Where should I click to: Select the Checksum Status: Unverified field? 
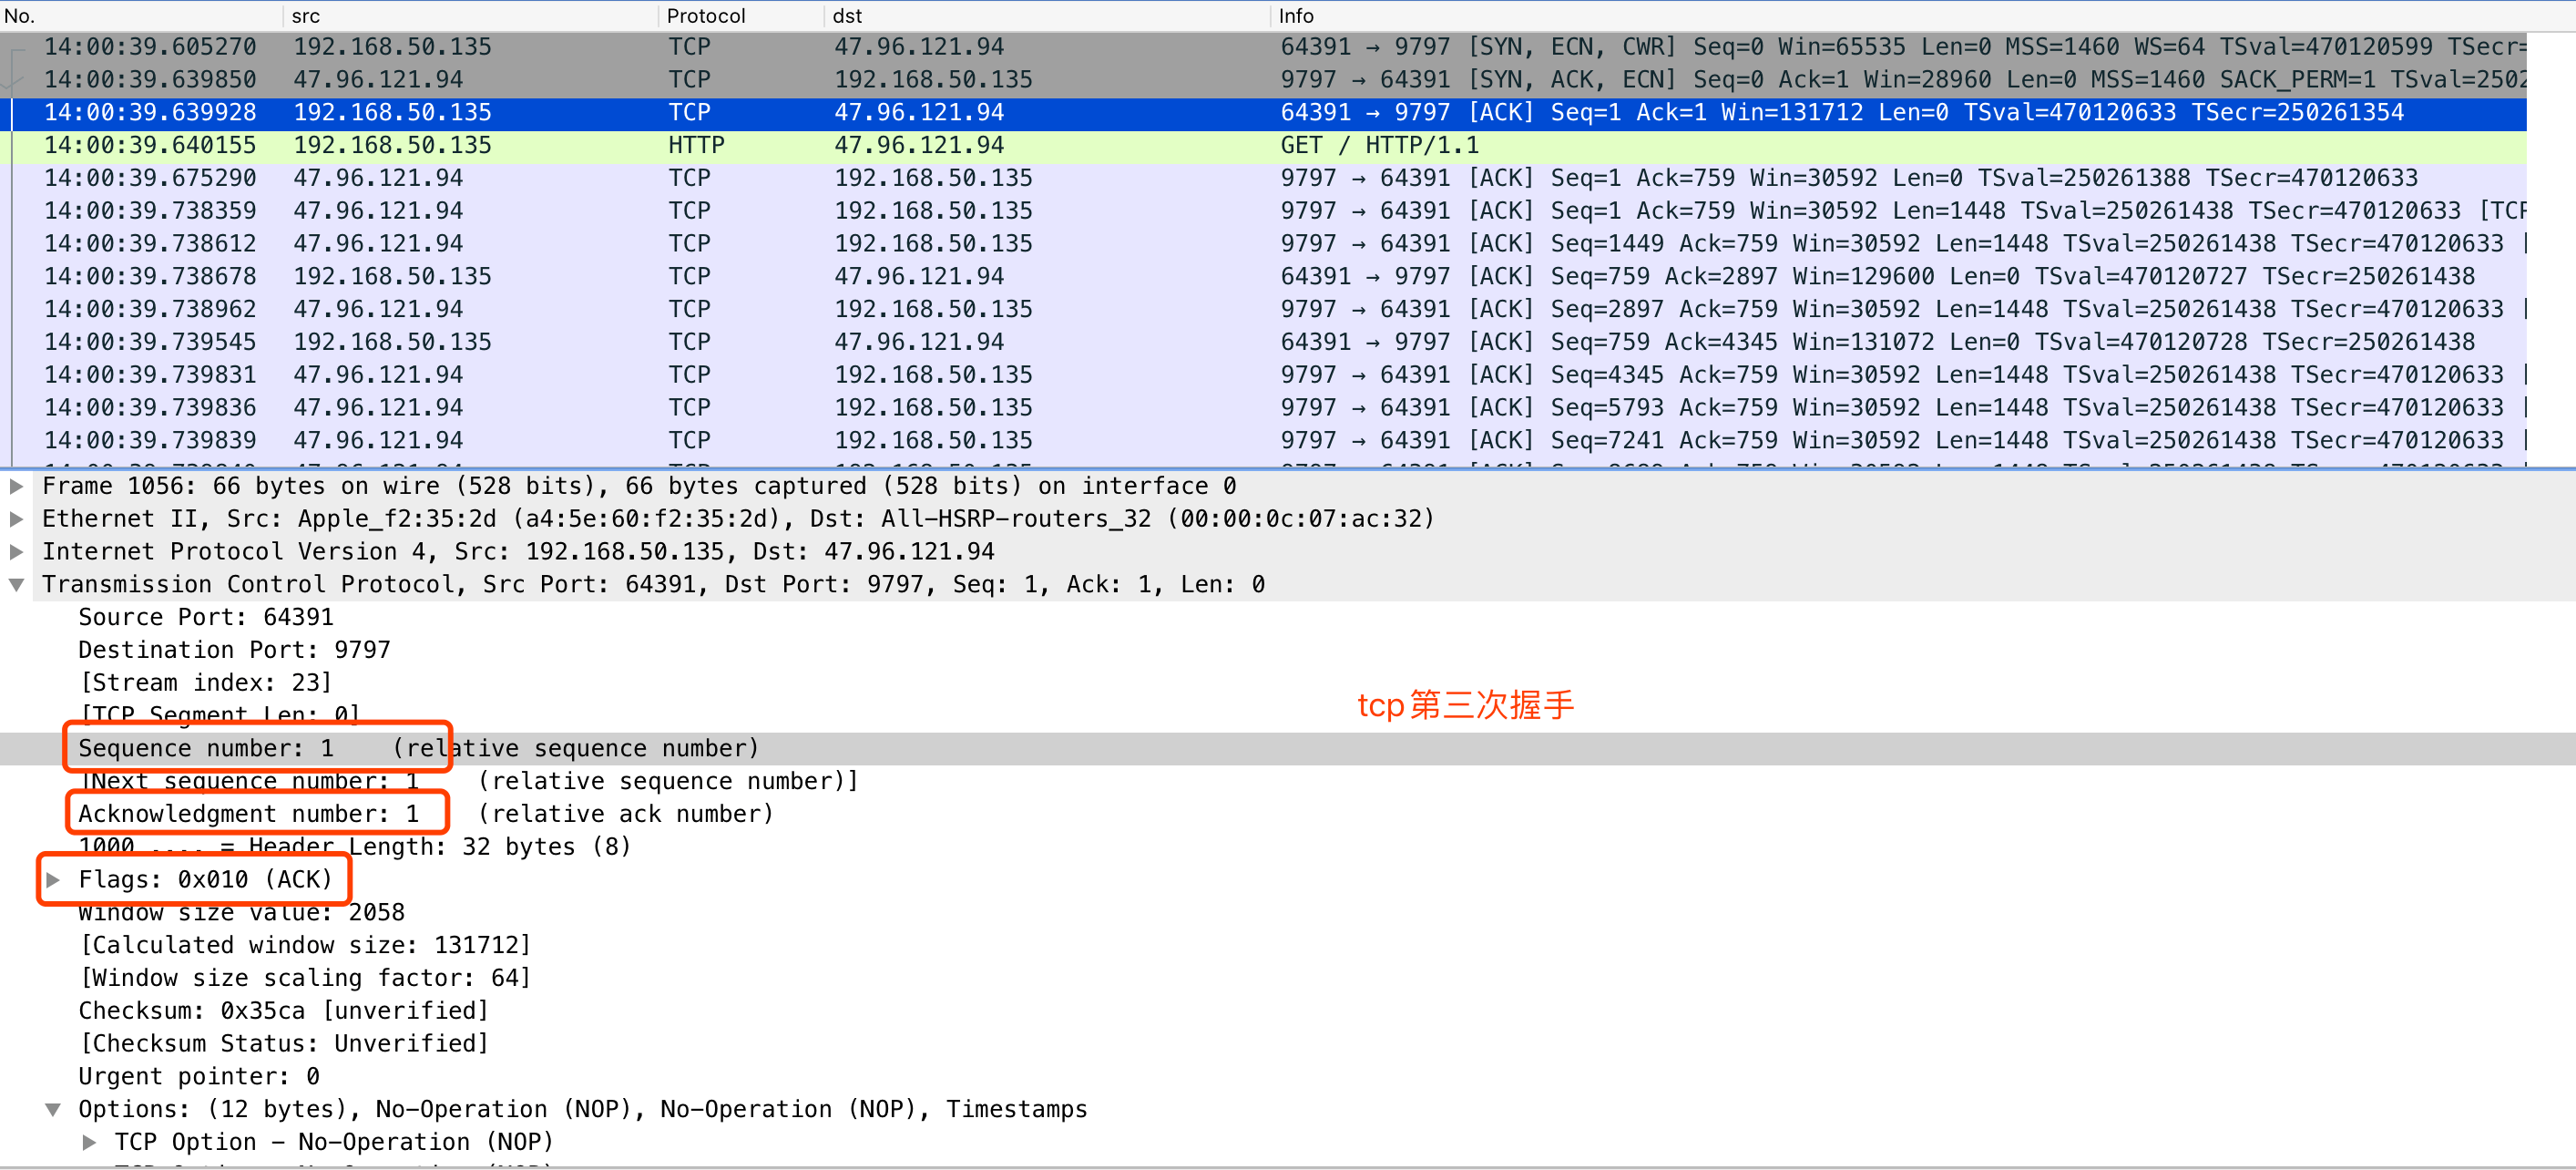[1288, 1045]
